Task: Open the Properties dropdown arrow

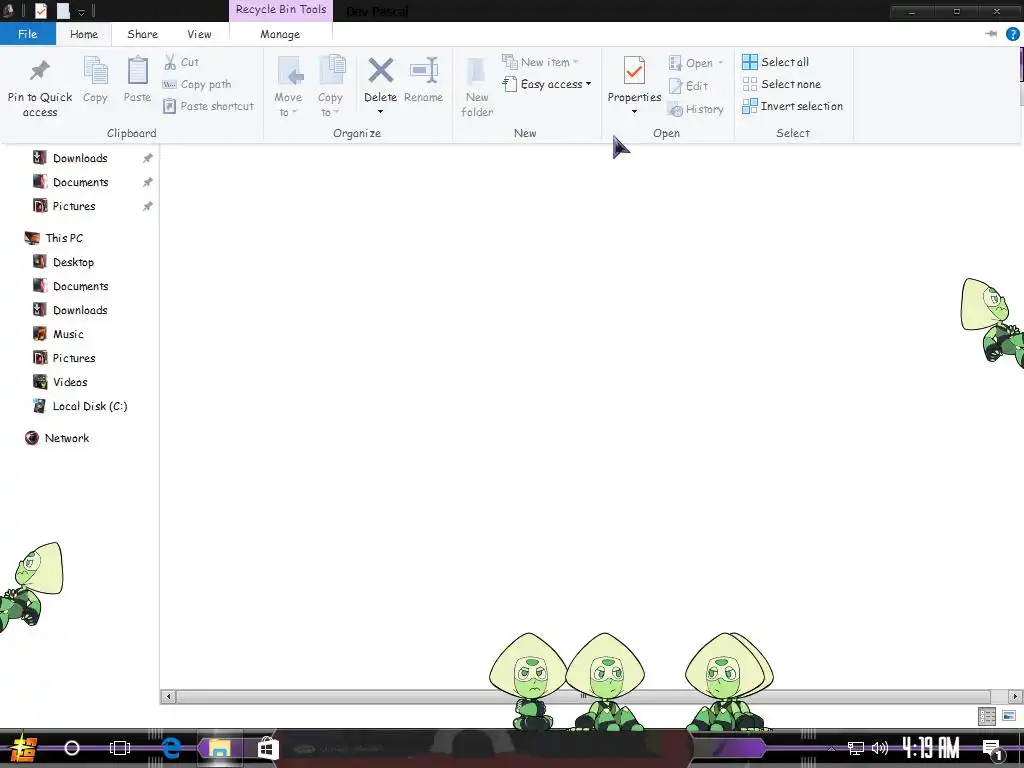Action: (634, 112)
